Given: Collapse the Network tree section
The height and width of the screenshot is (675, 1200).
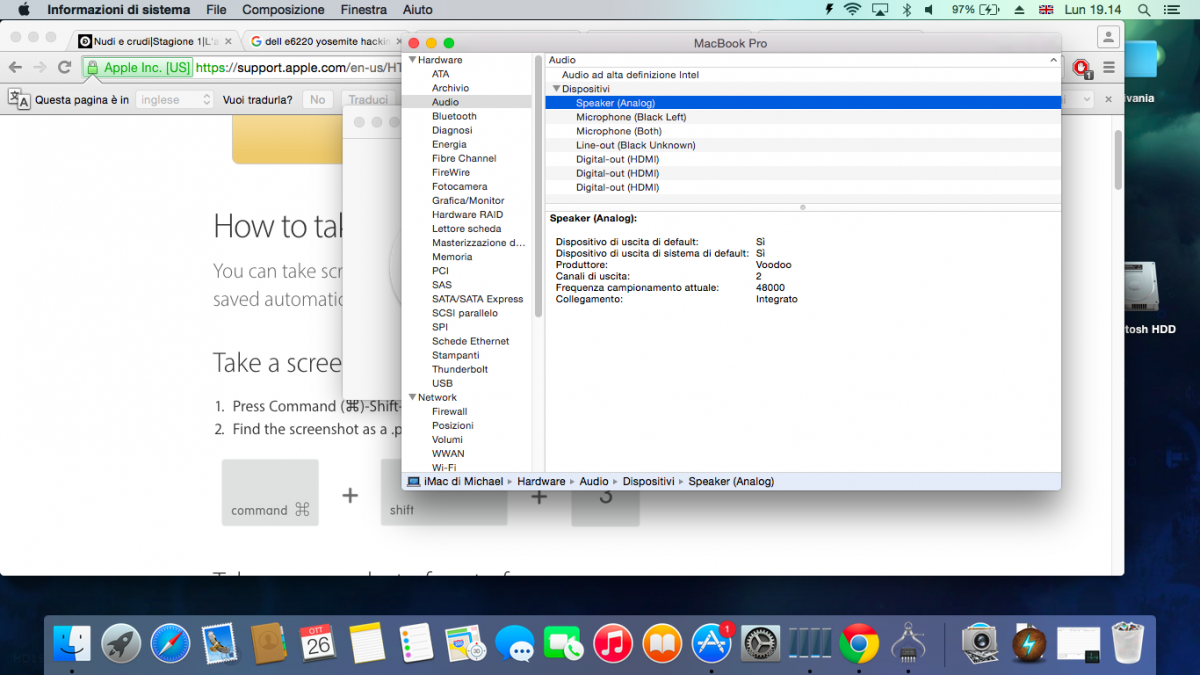Looking at the screenshot, I should [x=411, y=397].
